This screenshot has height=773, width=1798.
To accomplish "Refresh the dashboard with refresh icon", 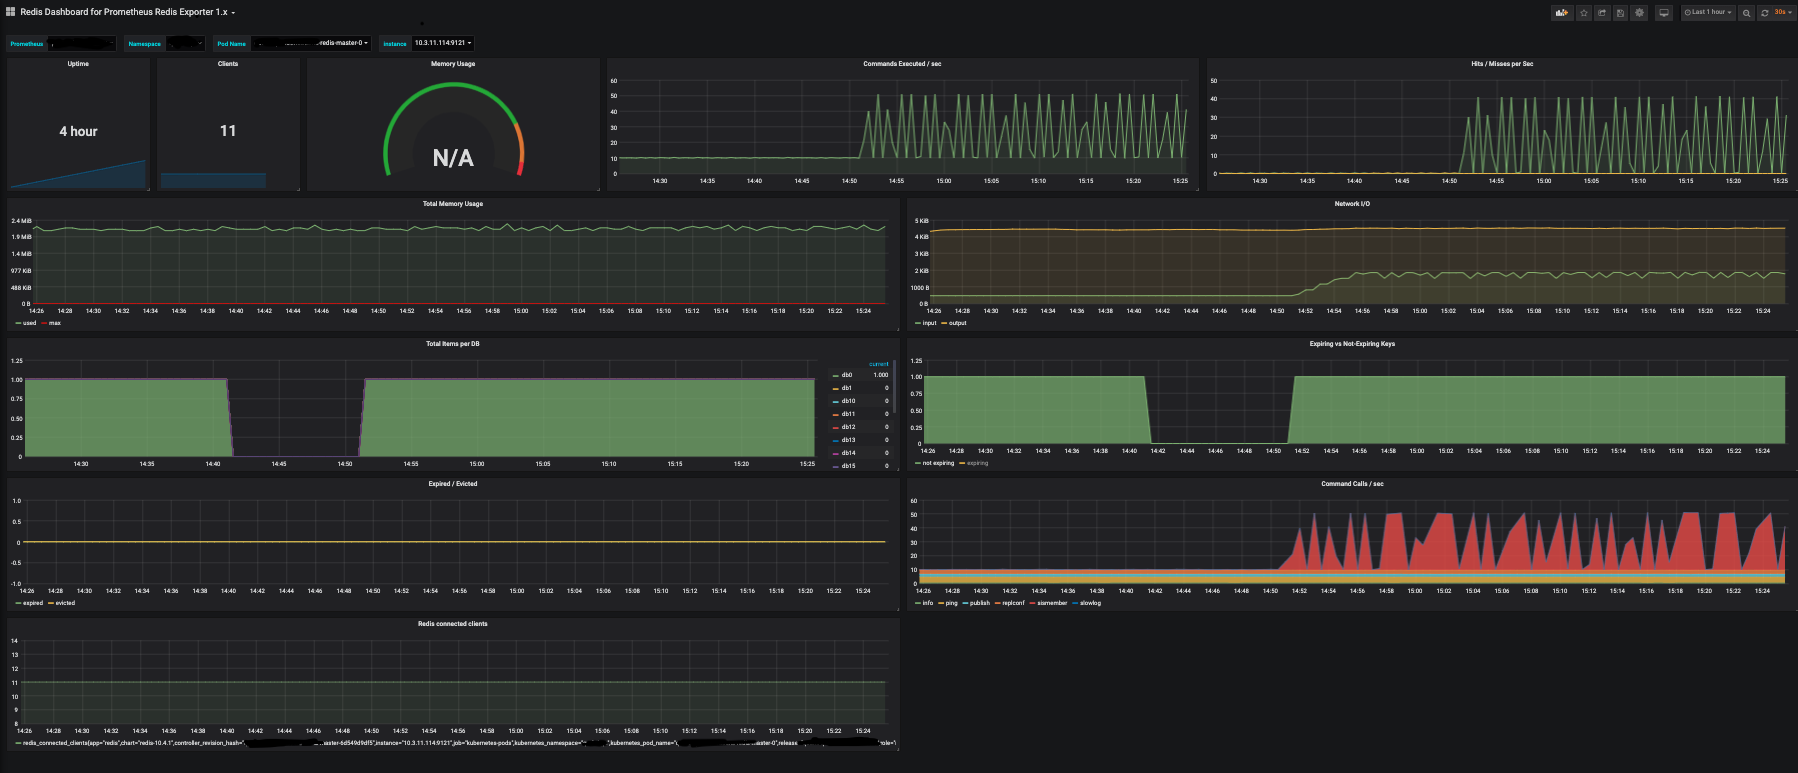I will point(1765,13).
